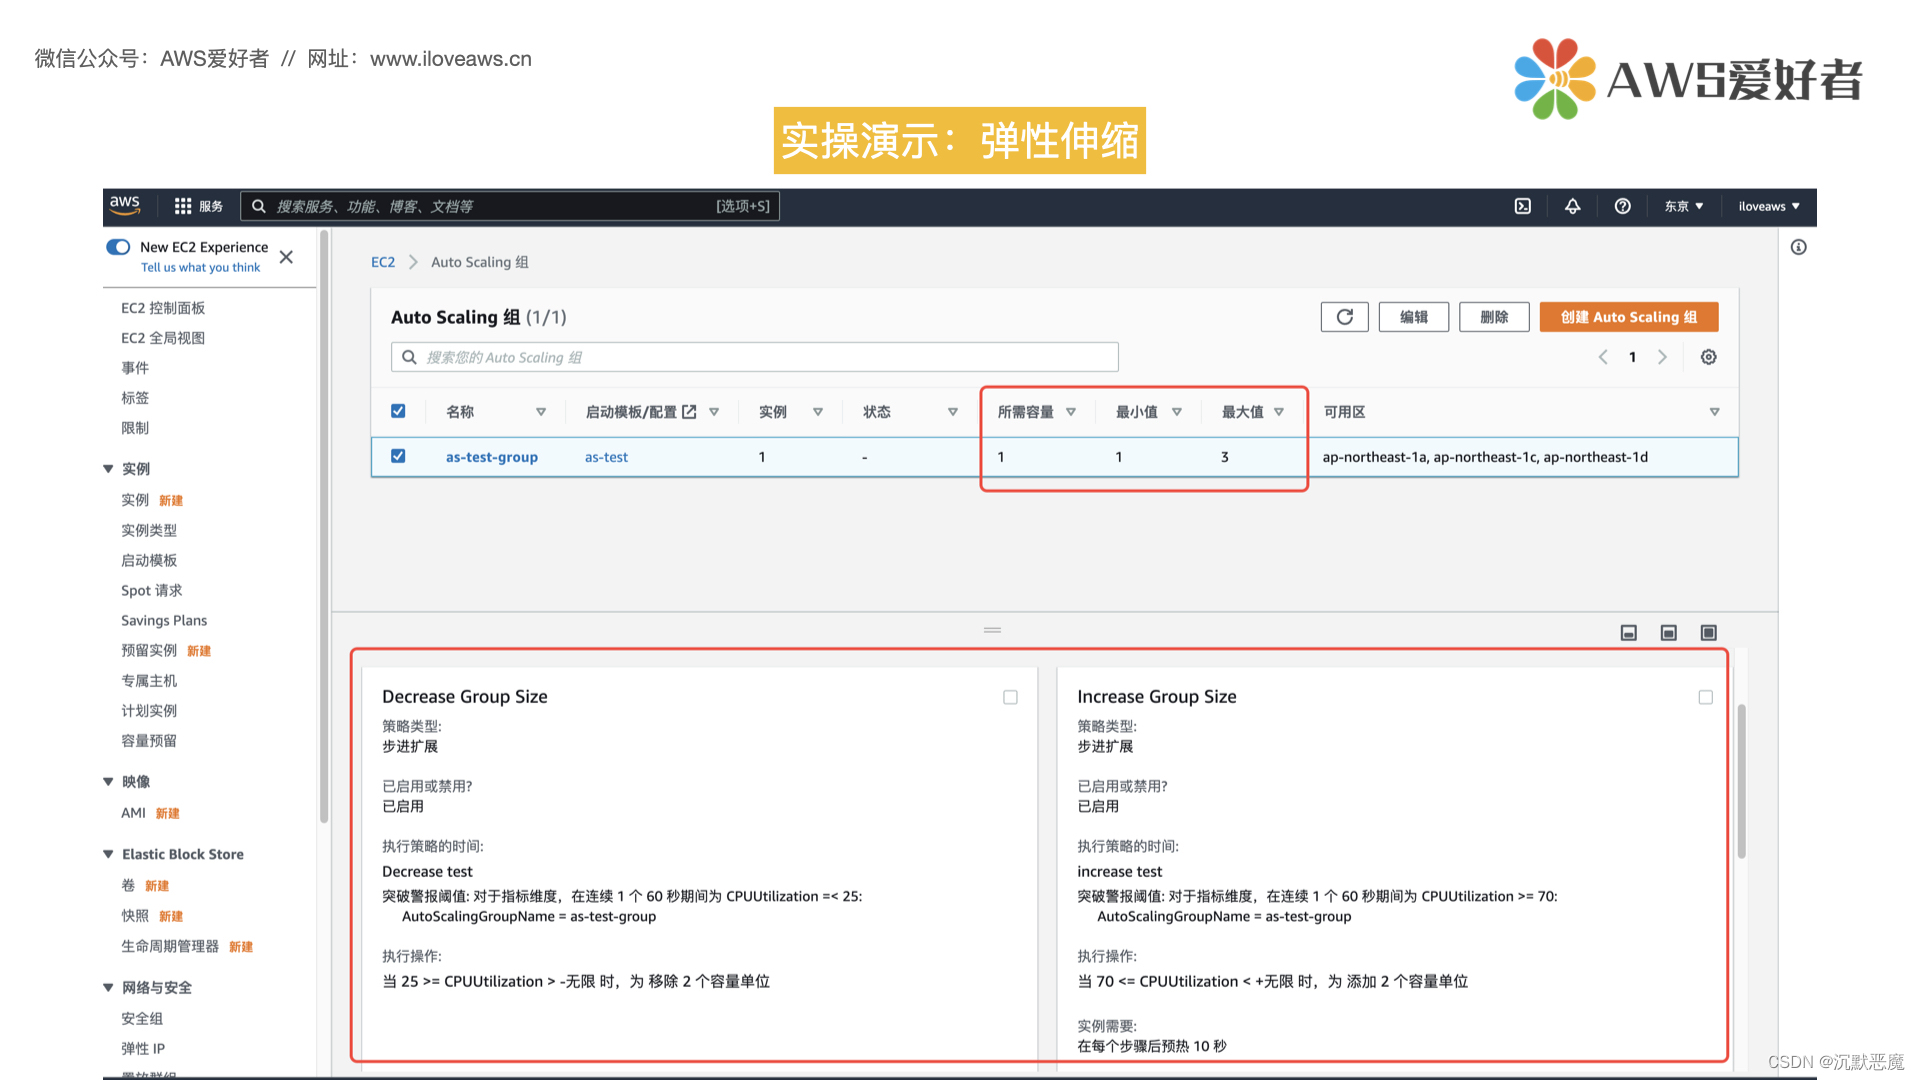Open the as-test launch template link
Viewport: 1920px width, 1080px height.
tap(606, 457)
